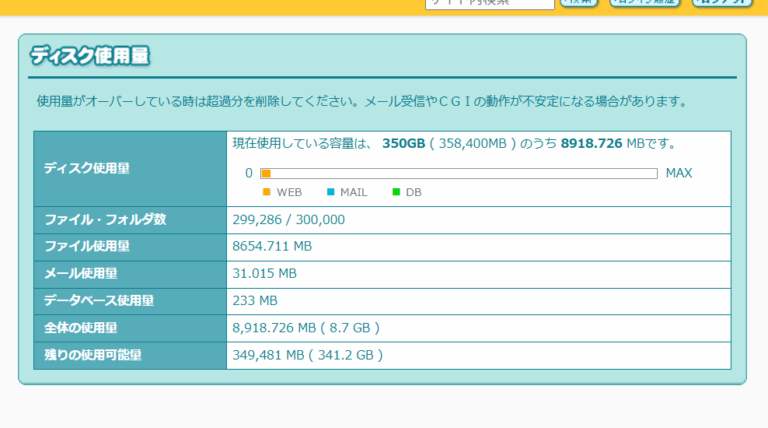768x428 pixels.
Task: Click the 8654.711 MB file usage value
Action: [272, 246]
